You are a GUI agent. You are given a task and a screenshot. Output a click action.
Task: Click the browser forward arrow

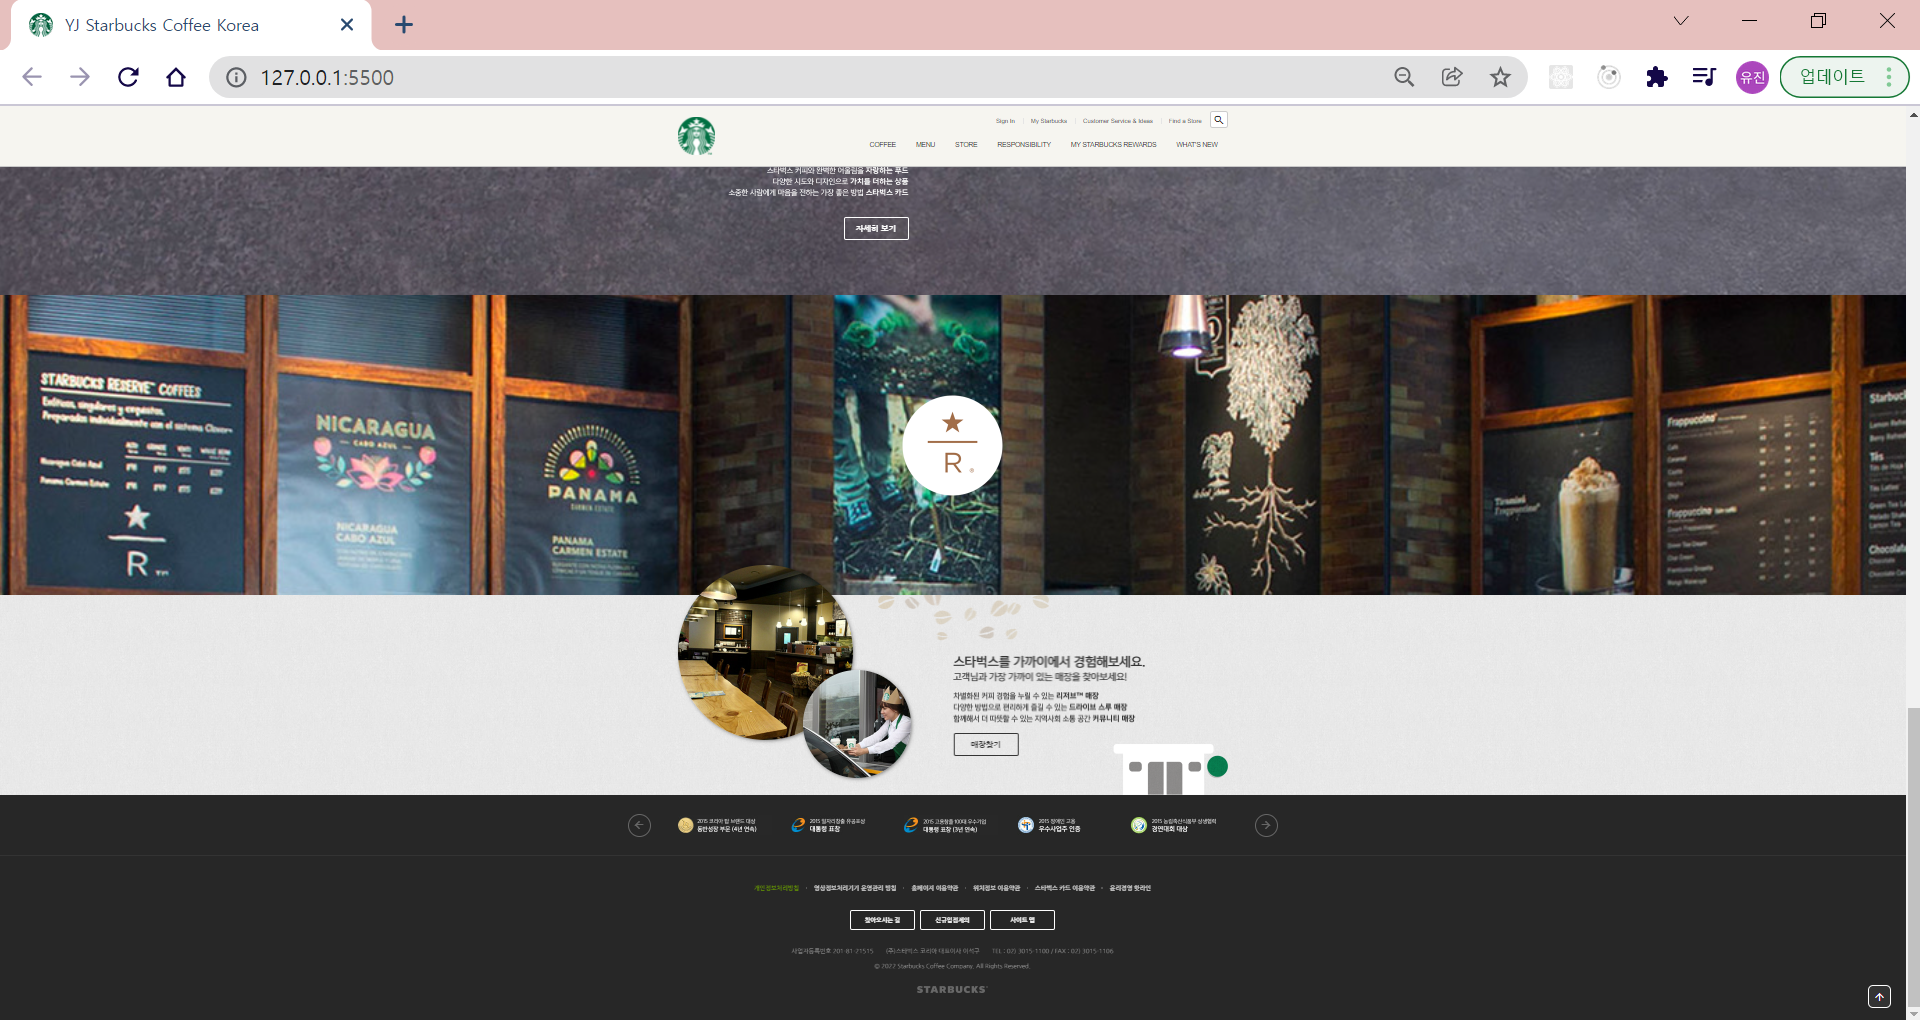pyautogui.click(x=80, y=77)
